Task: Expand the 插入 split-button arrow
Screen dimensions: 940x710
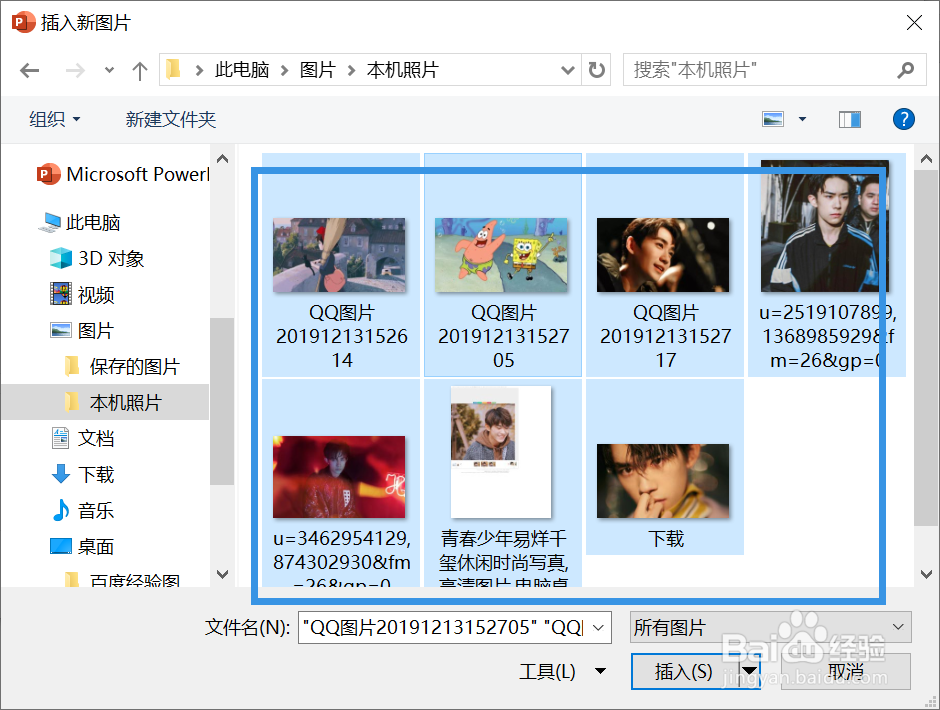Action: pos(748,671)
